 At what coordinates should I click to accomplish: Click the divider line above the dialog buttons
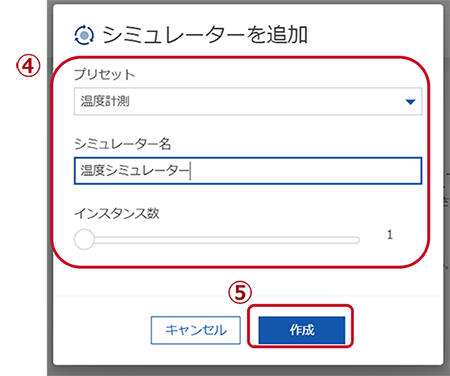248,296
